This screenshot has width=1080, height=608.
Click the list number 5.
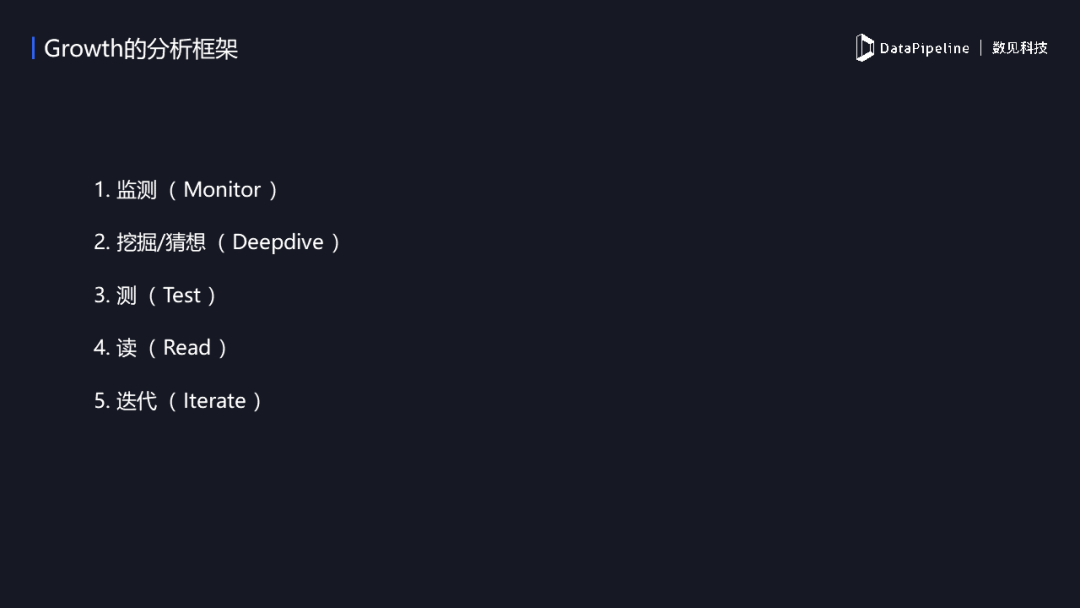pos(101,401)
